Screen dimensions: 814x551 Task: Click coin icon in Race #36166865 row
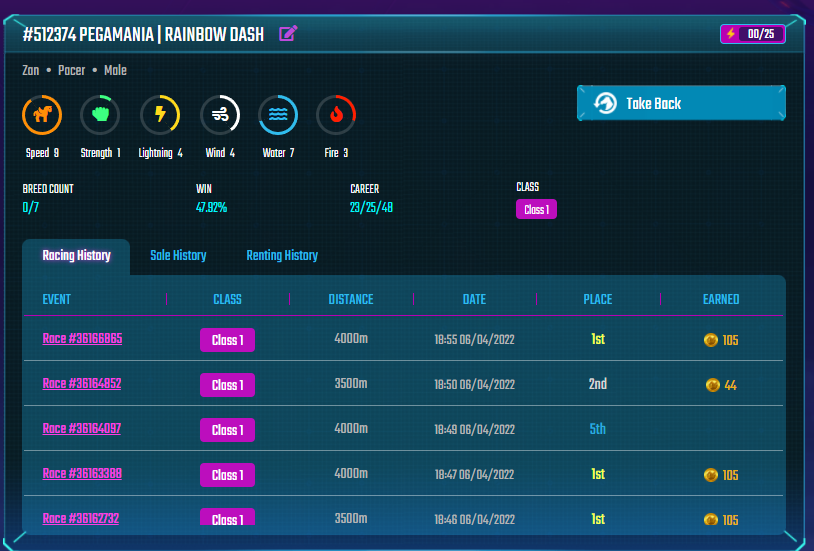coord(711,340)
